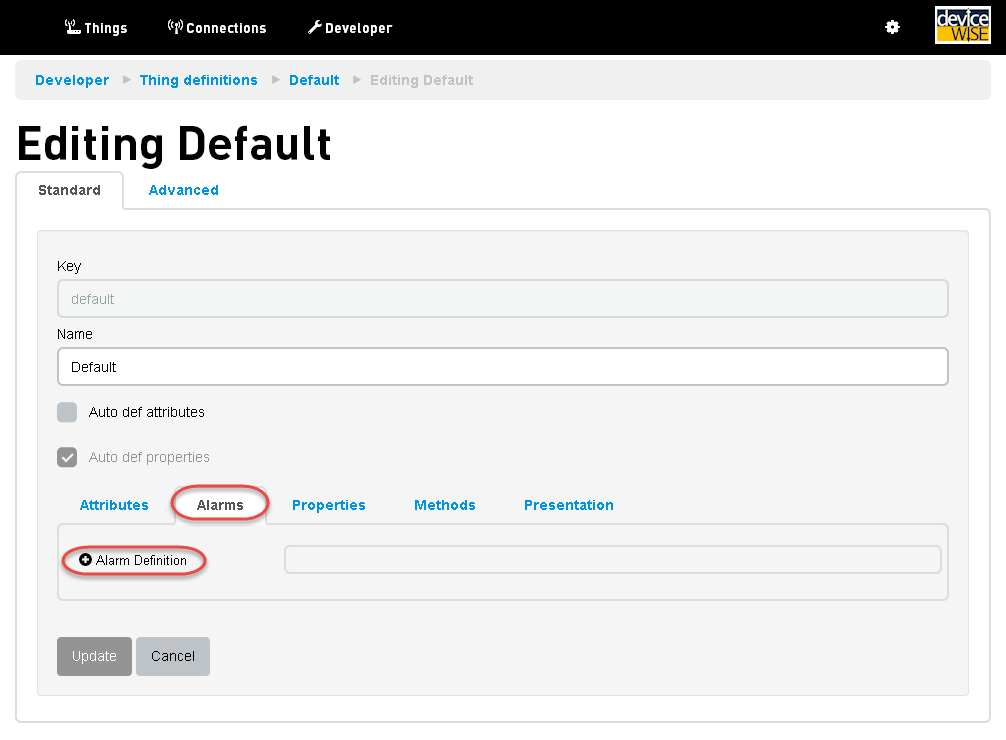Go to the Methods tab

tap(444, 505)
